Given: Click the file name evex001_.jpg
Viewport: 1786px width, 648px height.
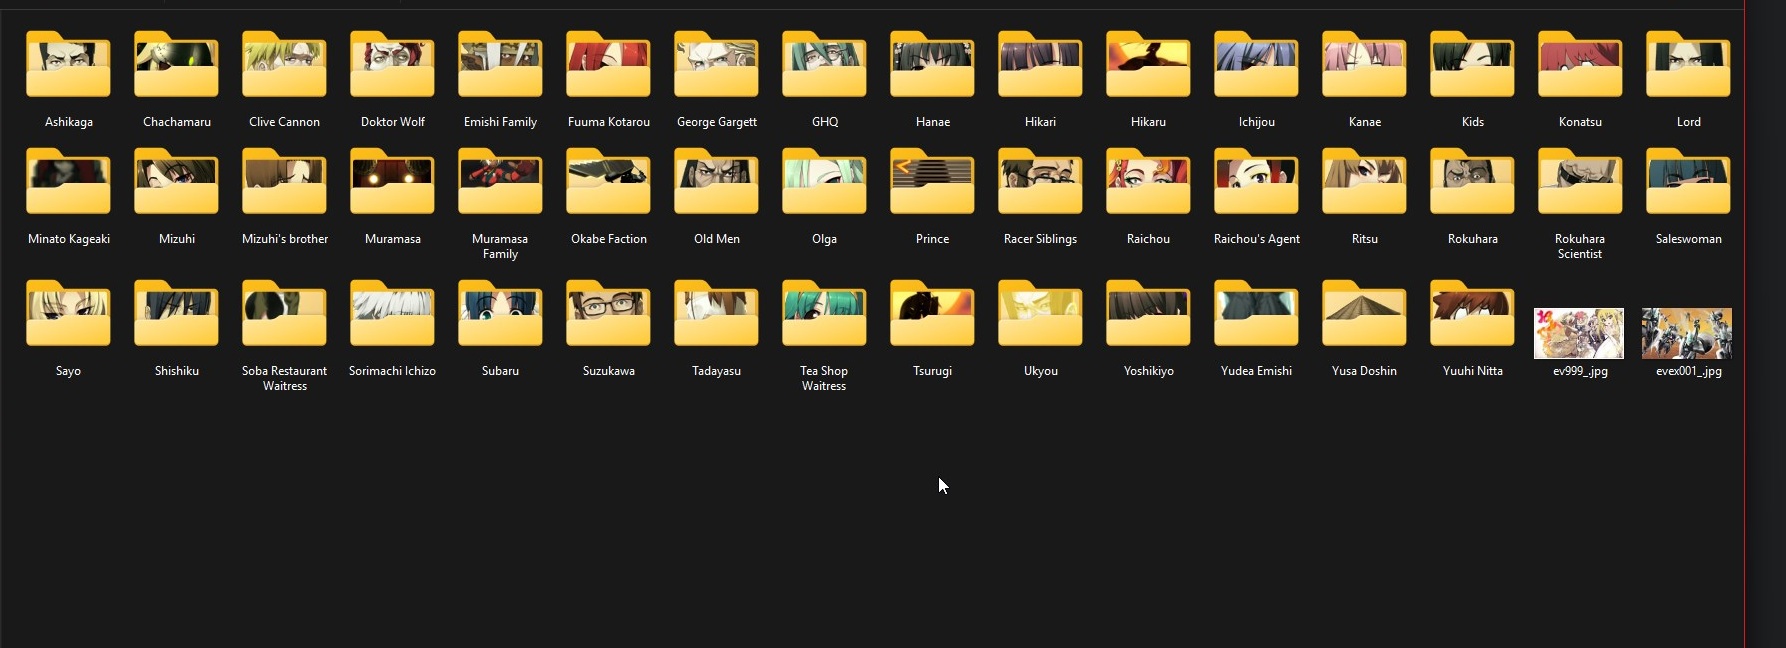Looking at the screenshot, I should 1688,371.
